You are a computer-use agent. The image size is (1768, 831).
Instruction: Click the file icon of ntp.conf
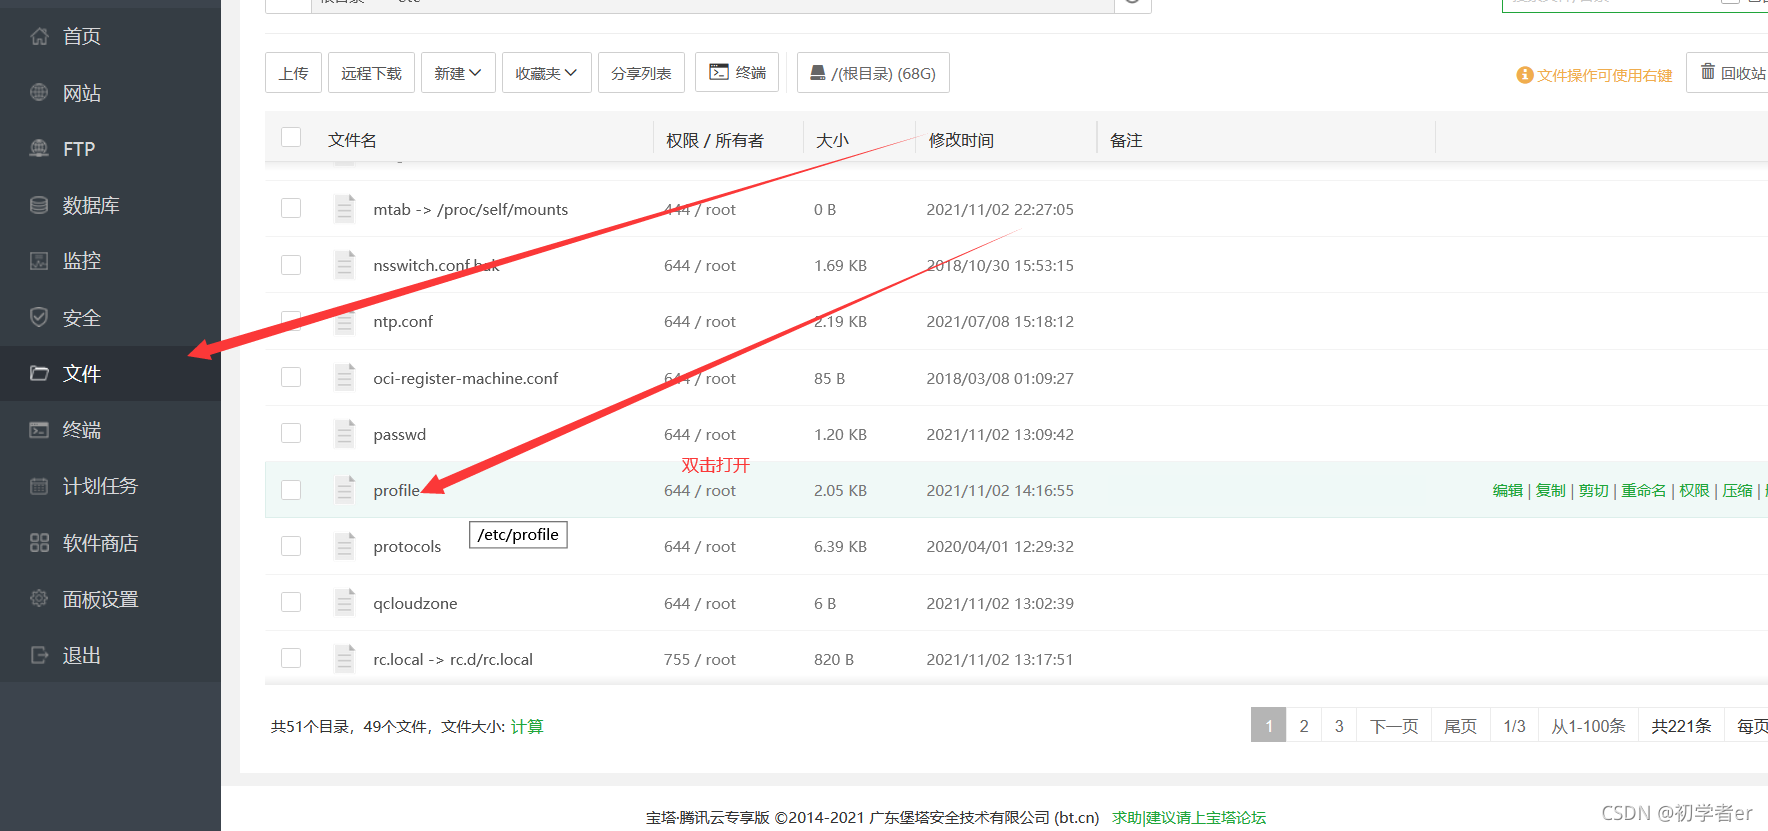(x=345, y=321)
